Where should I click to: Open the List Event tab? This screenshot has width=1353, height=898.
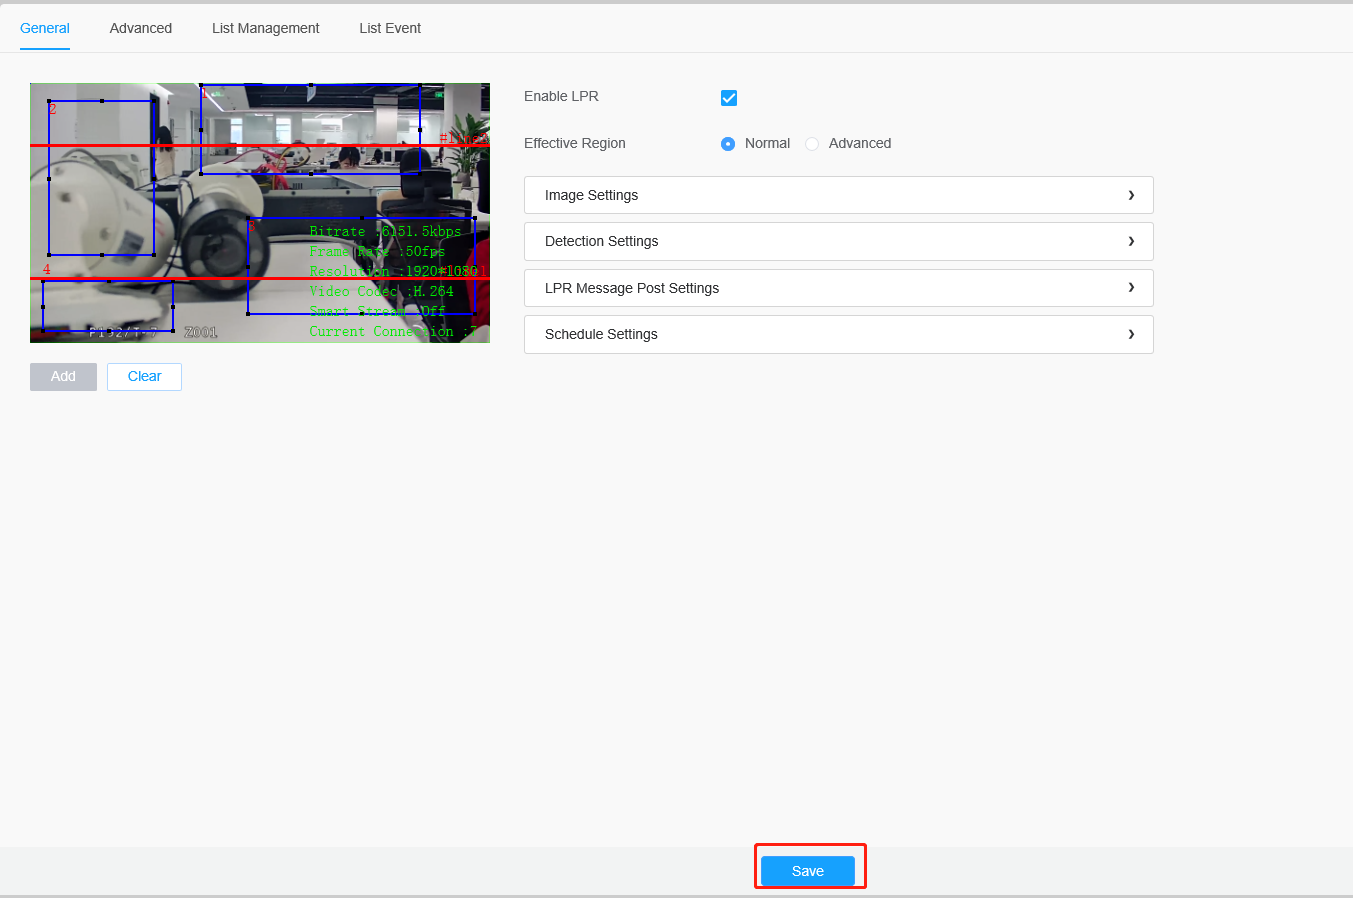pyautogui.click(x=390, y=28)
